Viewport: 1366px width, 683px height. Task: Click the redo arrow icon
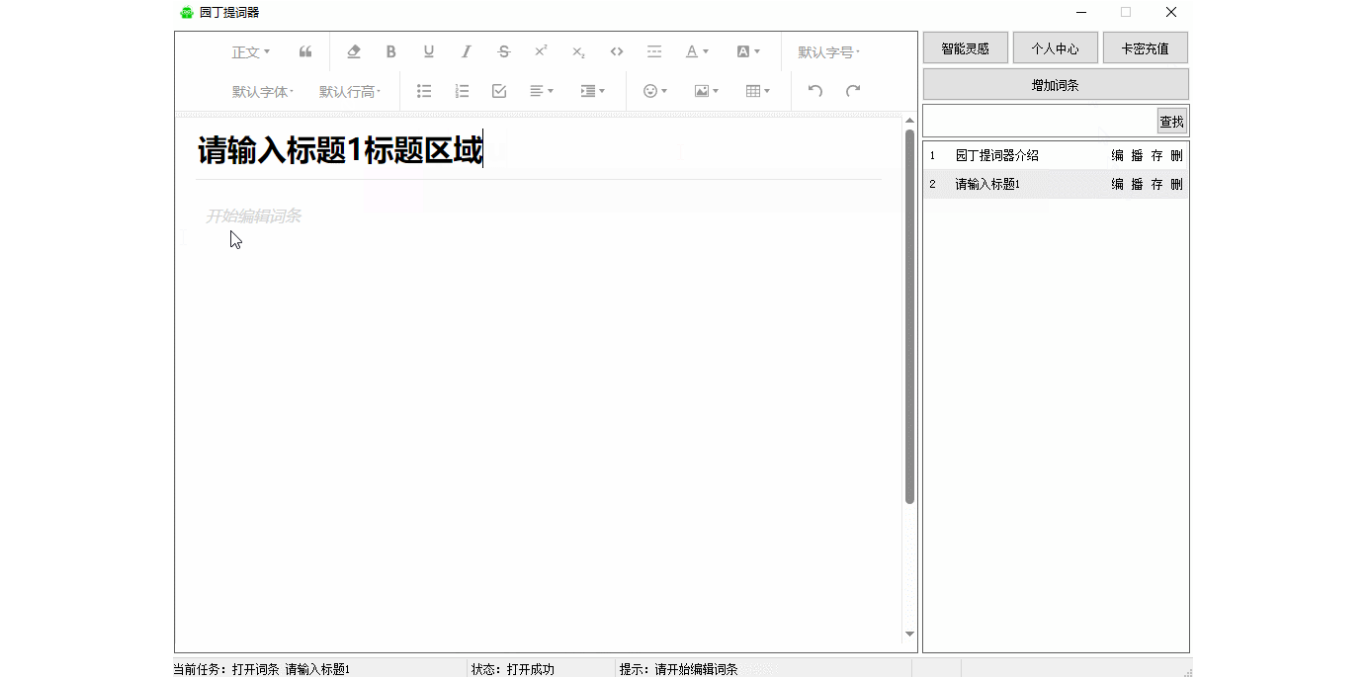853,91
